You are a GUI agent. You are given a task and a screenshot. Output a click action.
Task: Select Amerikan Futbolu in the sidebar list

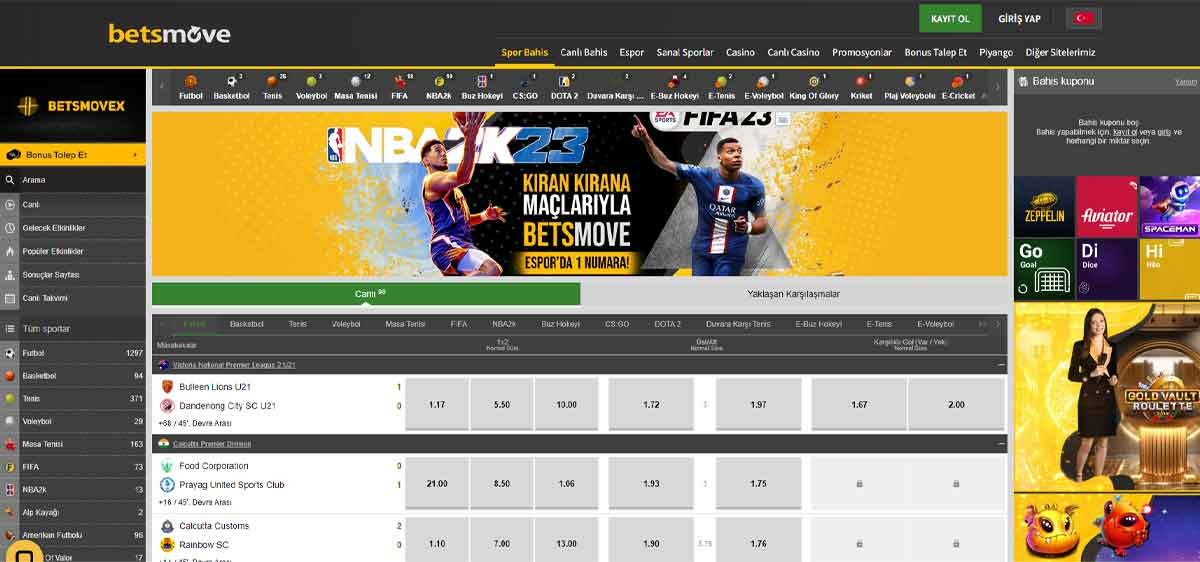point(73,535)
